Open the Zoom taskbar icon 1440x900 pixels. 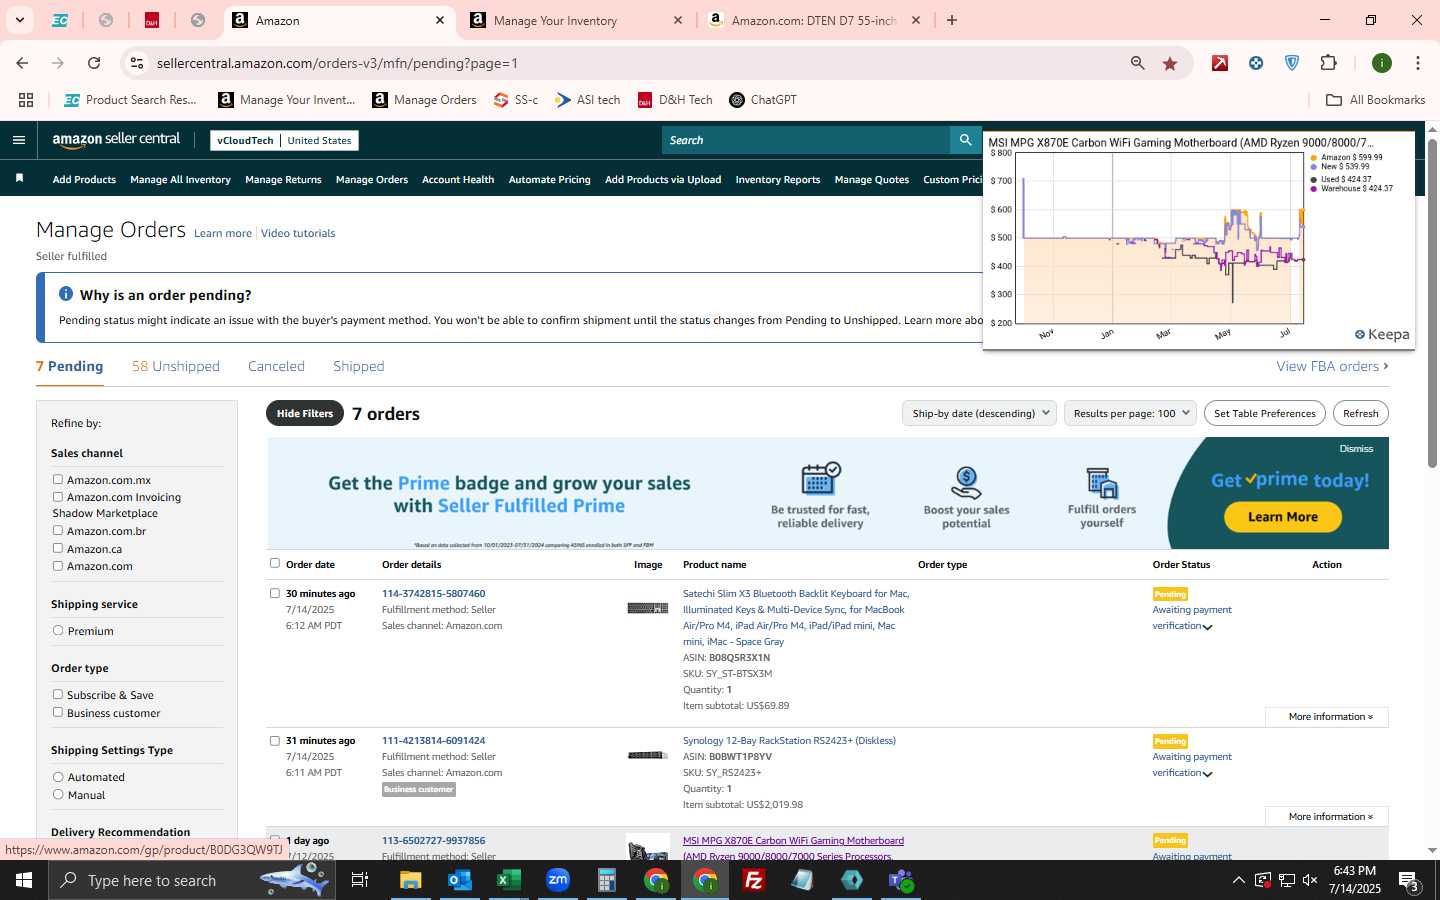558,880
